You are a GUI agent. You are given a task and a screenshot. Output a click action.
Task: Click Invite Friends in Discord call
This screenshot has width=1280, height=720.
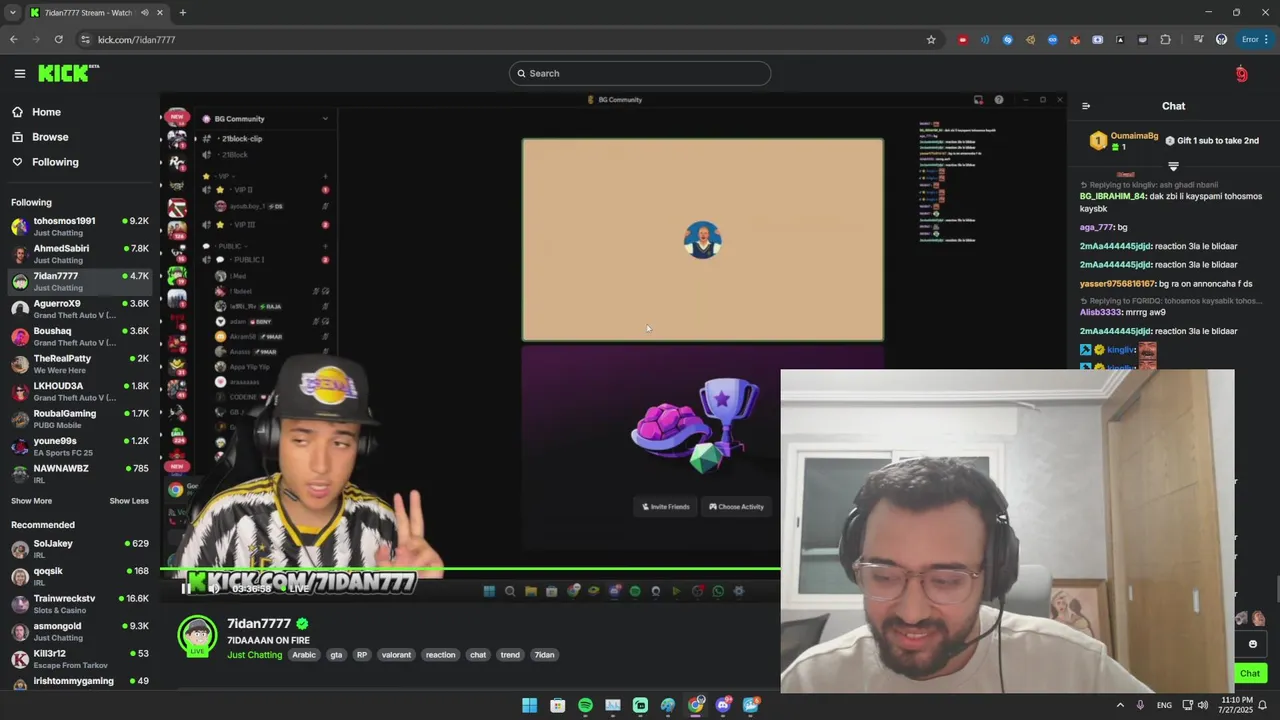point(666,507)
